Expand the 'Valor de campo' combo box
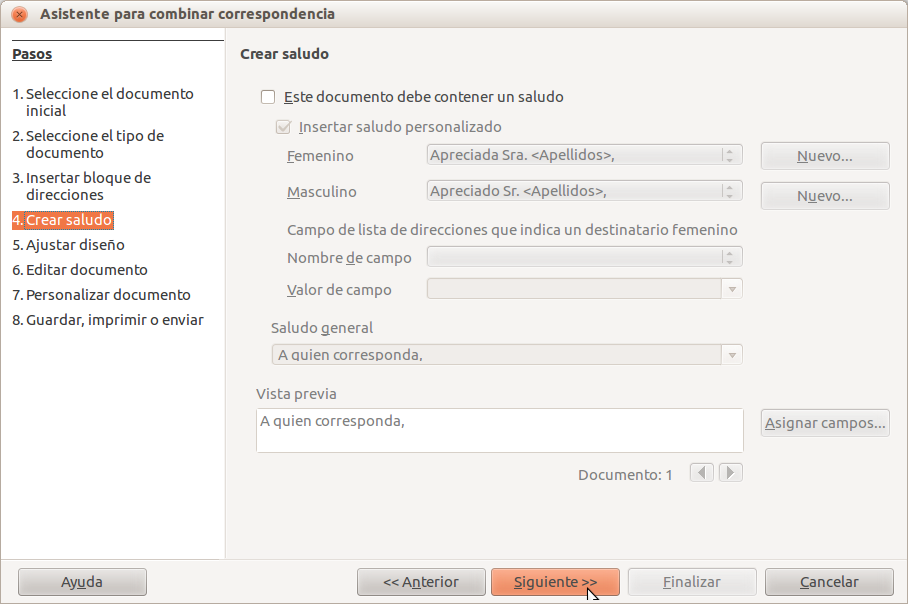This screenshot has height=604, width=908. 732,289
